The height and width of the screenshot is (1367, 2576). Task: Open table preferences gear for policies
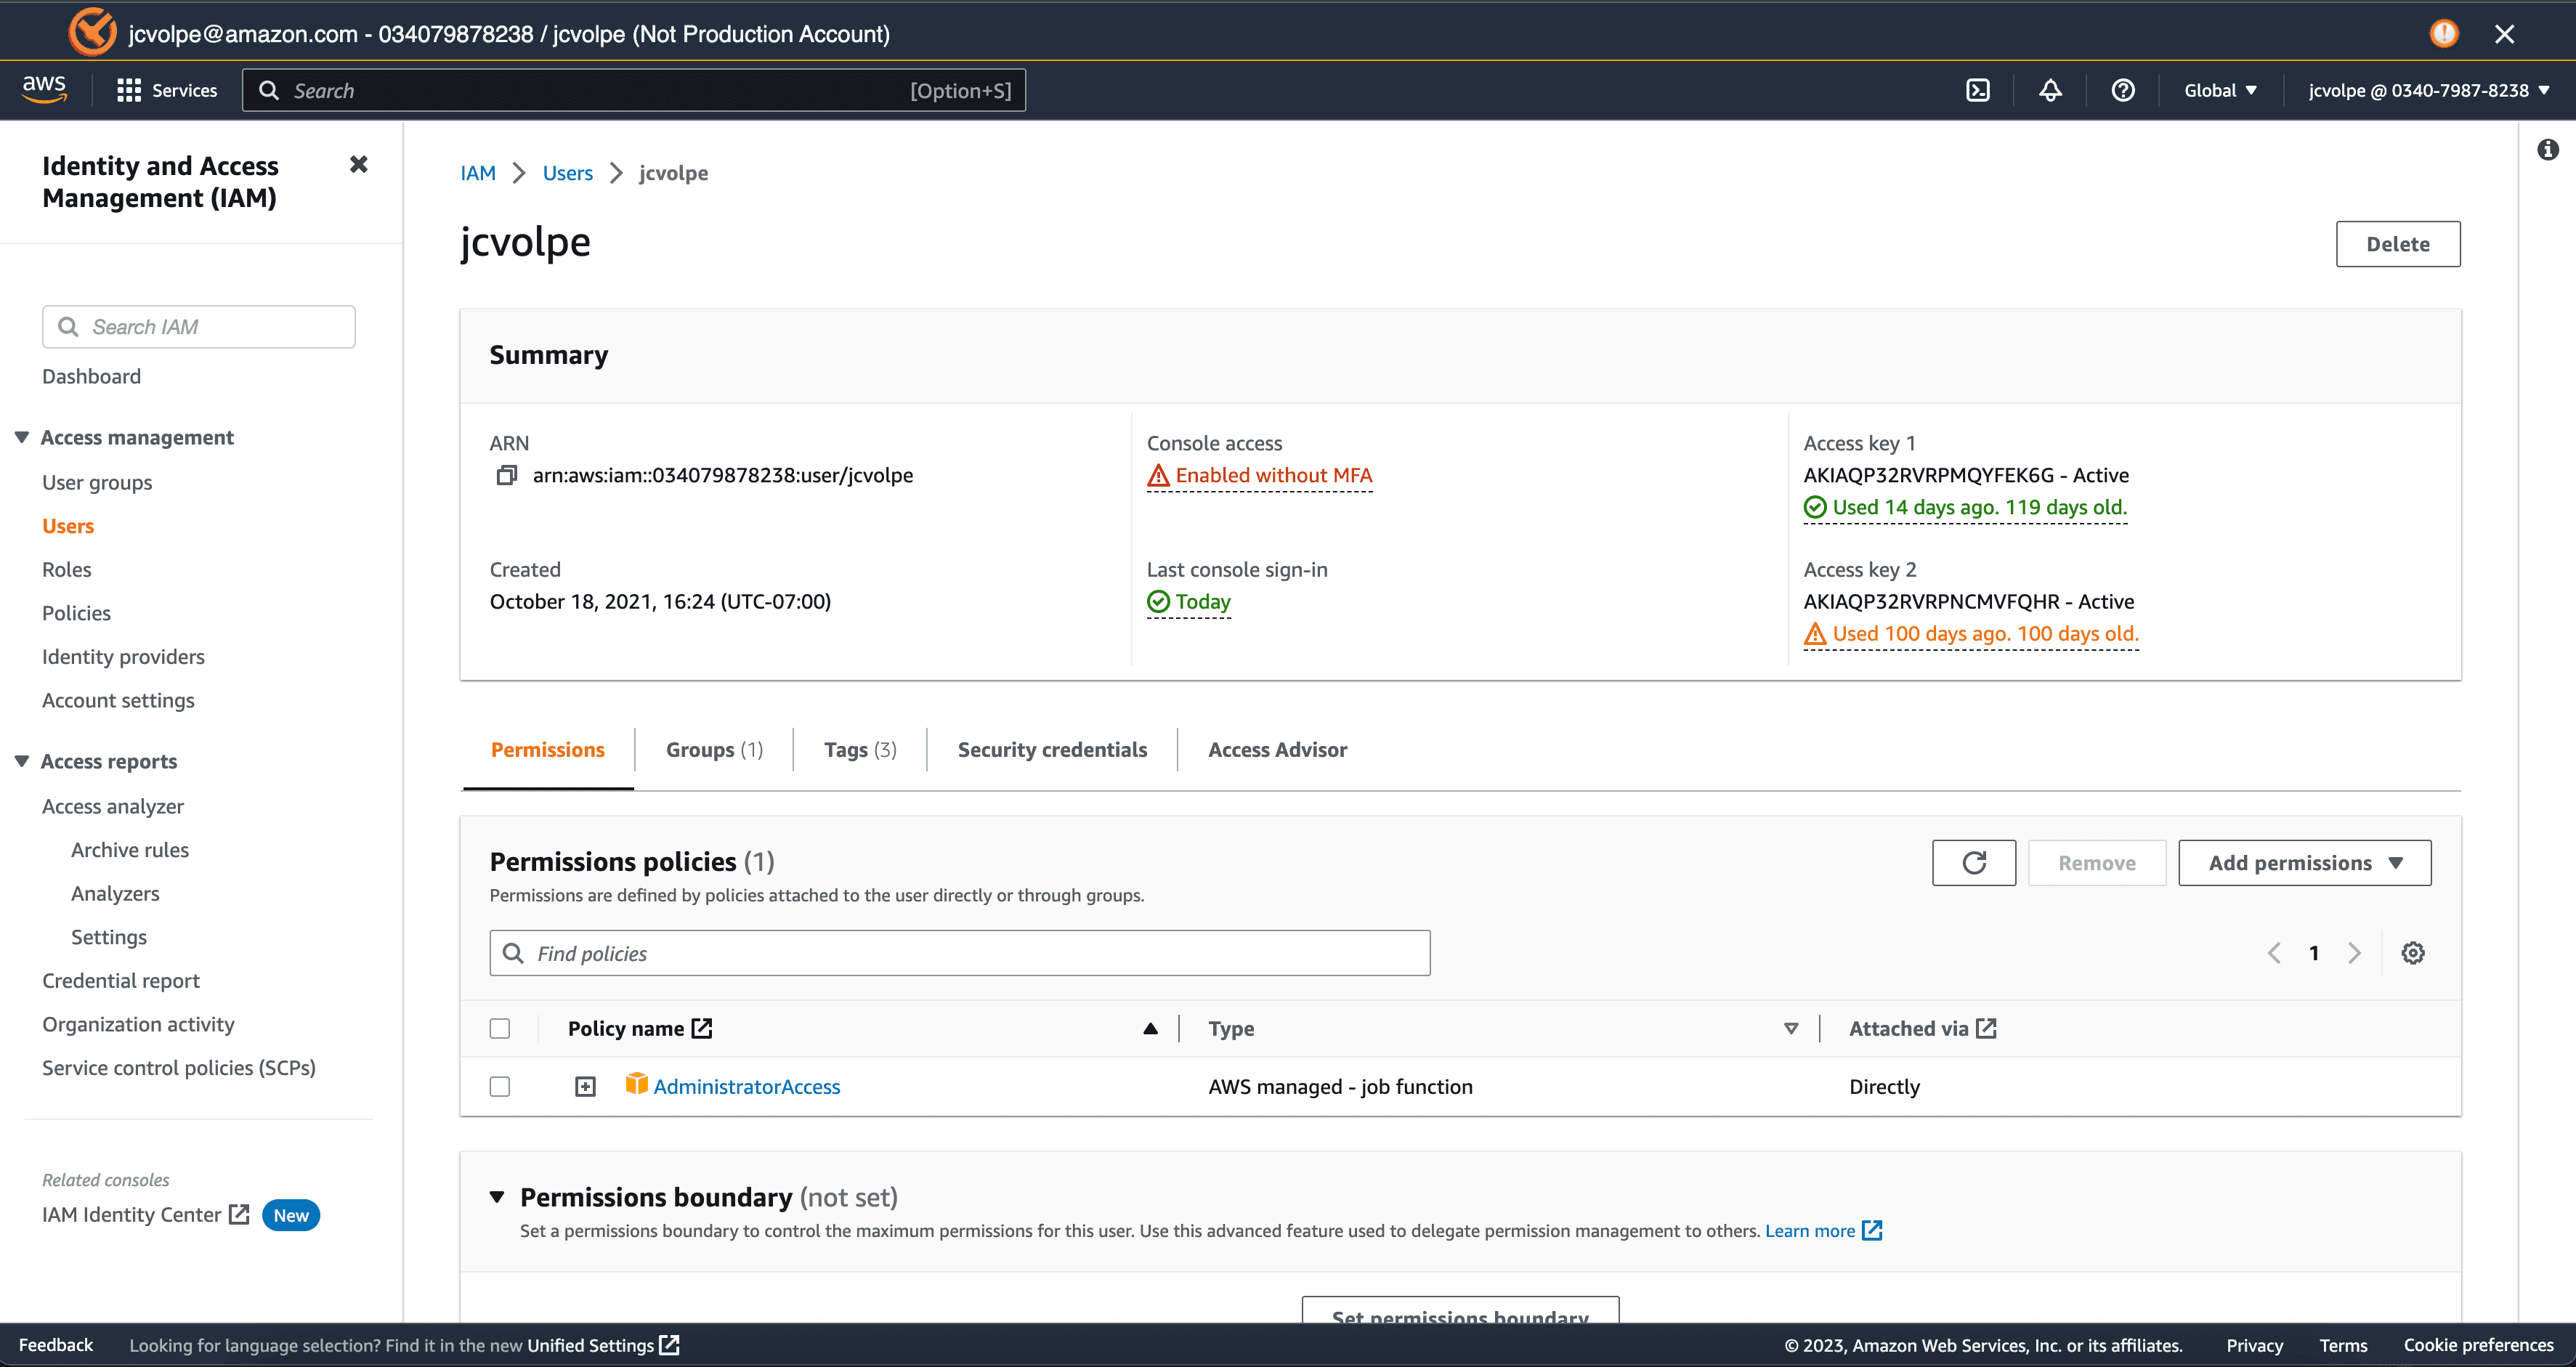point(2413,952)
